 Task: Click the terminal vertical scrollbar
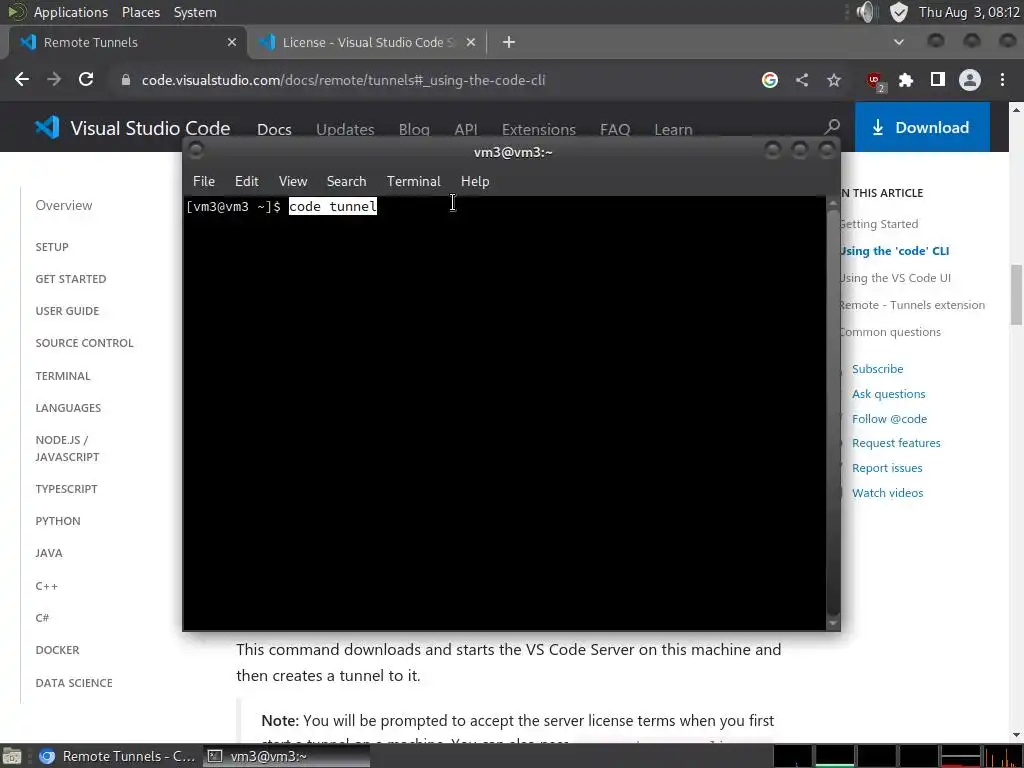833,411
